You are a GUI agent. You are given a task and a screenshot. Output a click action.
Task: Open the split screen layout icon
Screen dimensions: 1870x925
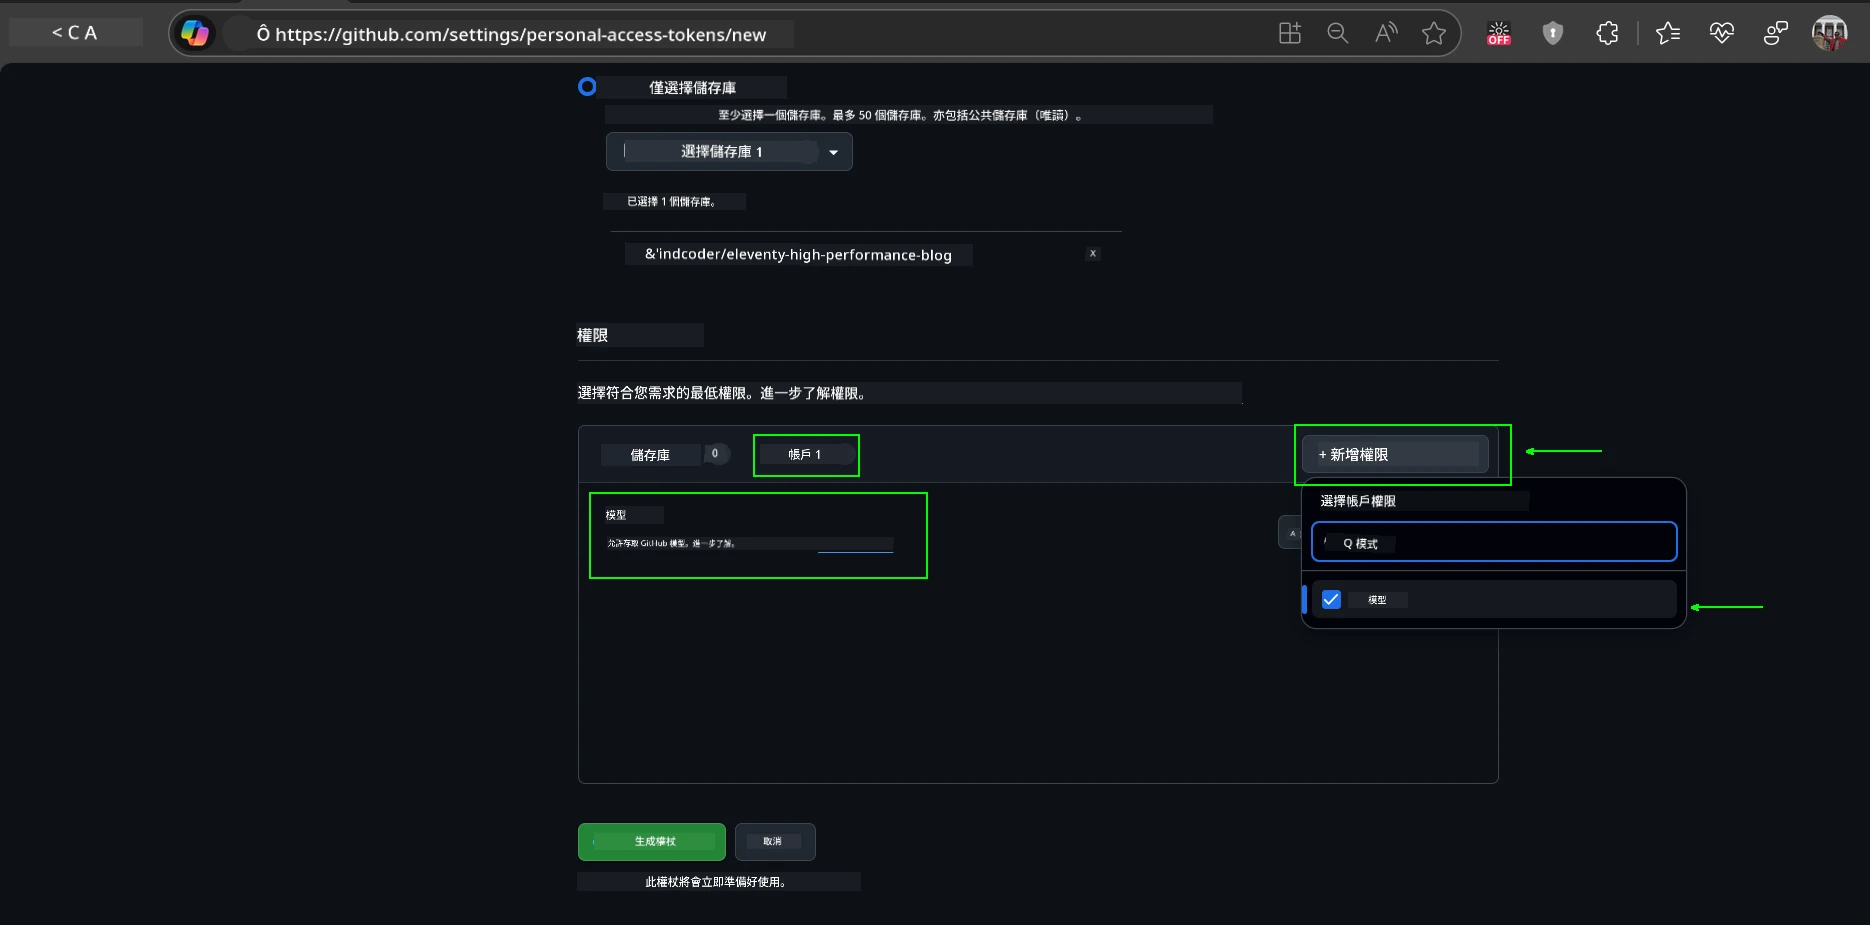pyautogui.click(x=1289, y=33)
